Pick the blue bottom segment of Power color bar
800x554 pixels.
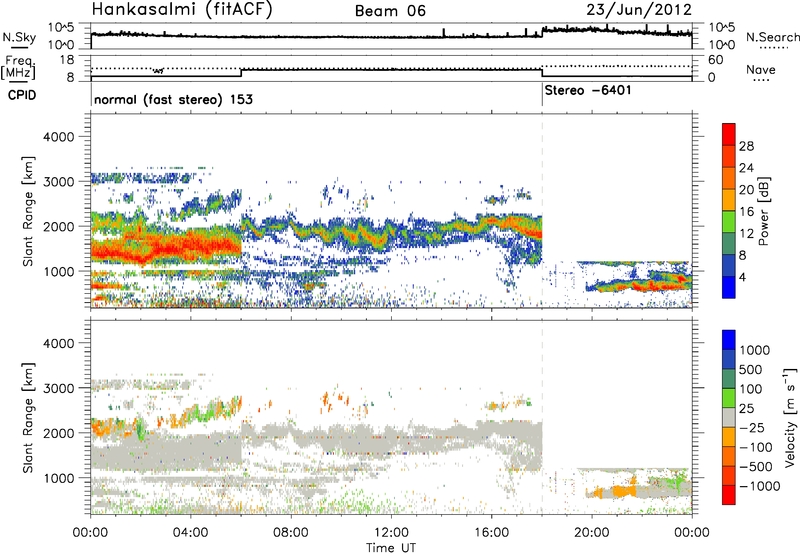click(729, 287)
